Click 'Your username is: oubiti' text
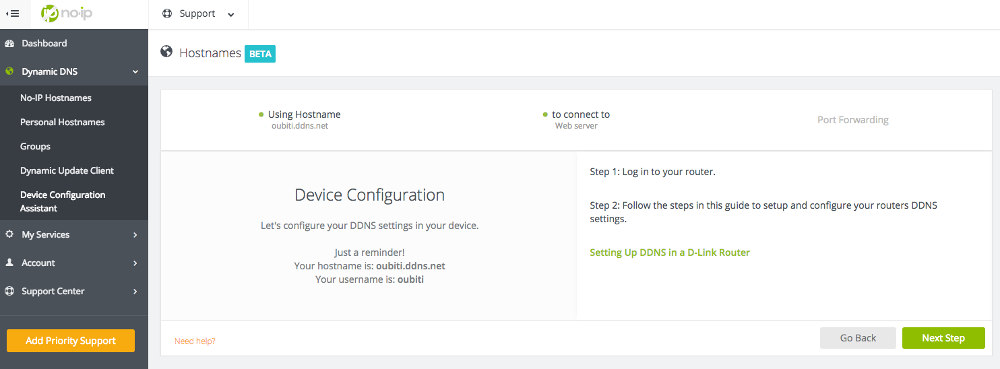1000x369 pixels. click(x=370, y=279)
